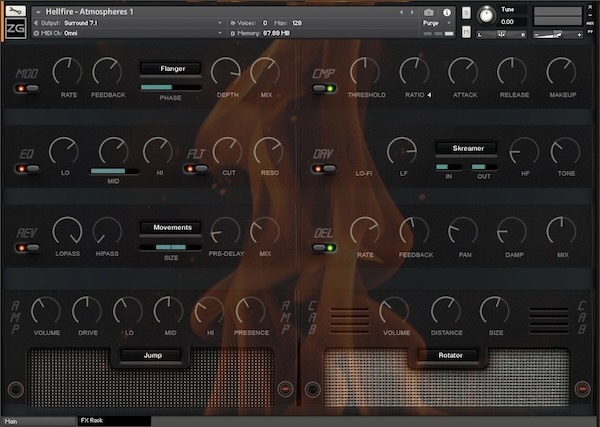The height and width of the screenshot is (427, 600).
Task: Click the ZG instrument logo
Action: pyautogui.click(x=16, y=28)
